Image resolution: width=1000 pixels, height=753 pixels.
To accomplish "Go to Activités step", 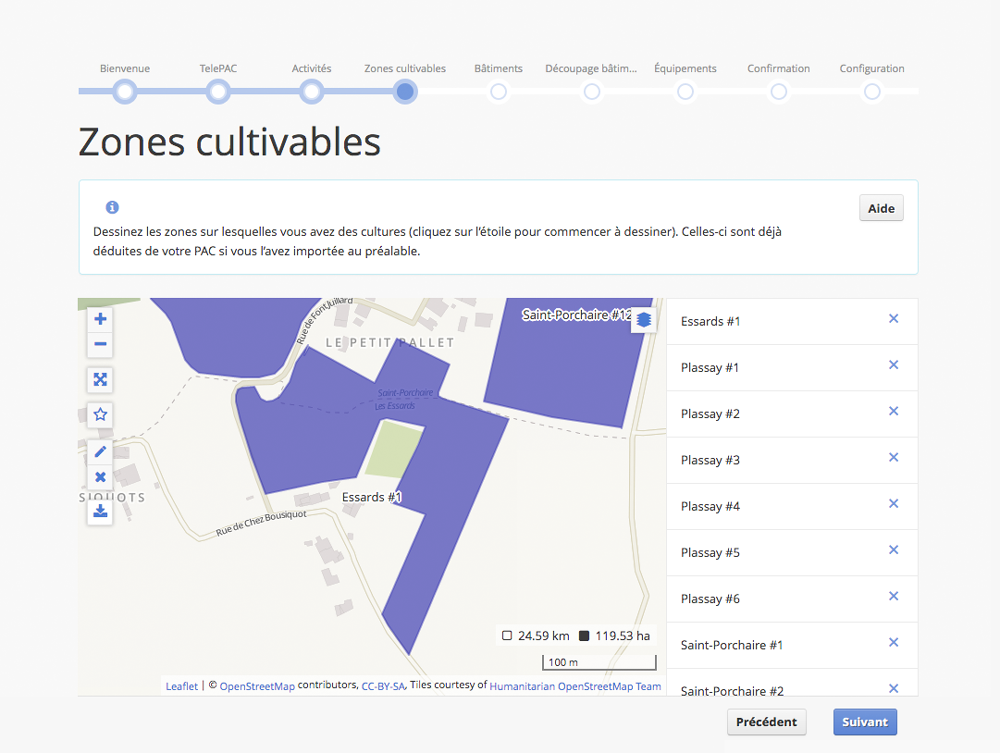I will (311, 92).
